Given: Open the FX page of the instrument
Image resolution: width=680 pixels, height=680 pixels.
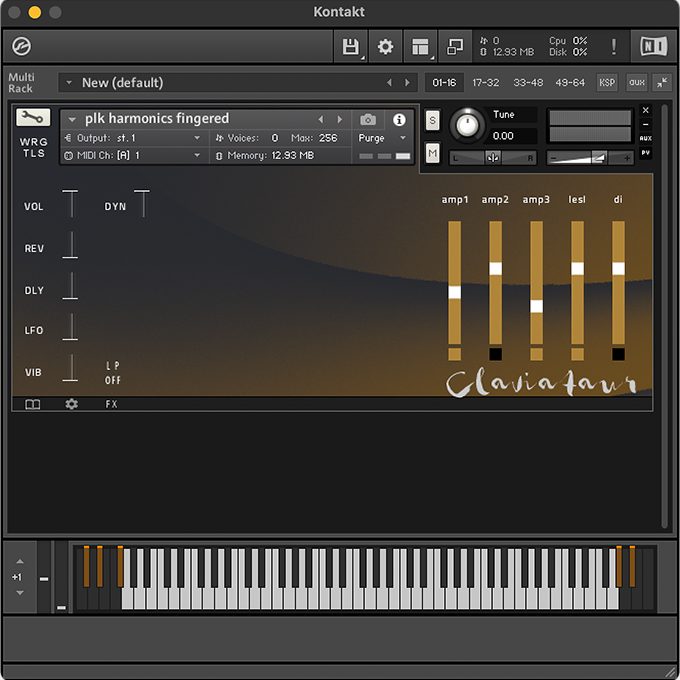Looking at the screenshot, I should (x=111, y=404).
